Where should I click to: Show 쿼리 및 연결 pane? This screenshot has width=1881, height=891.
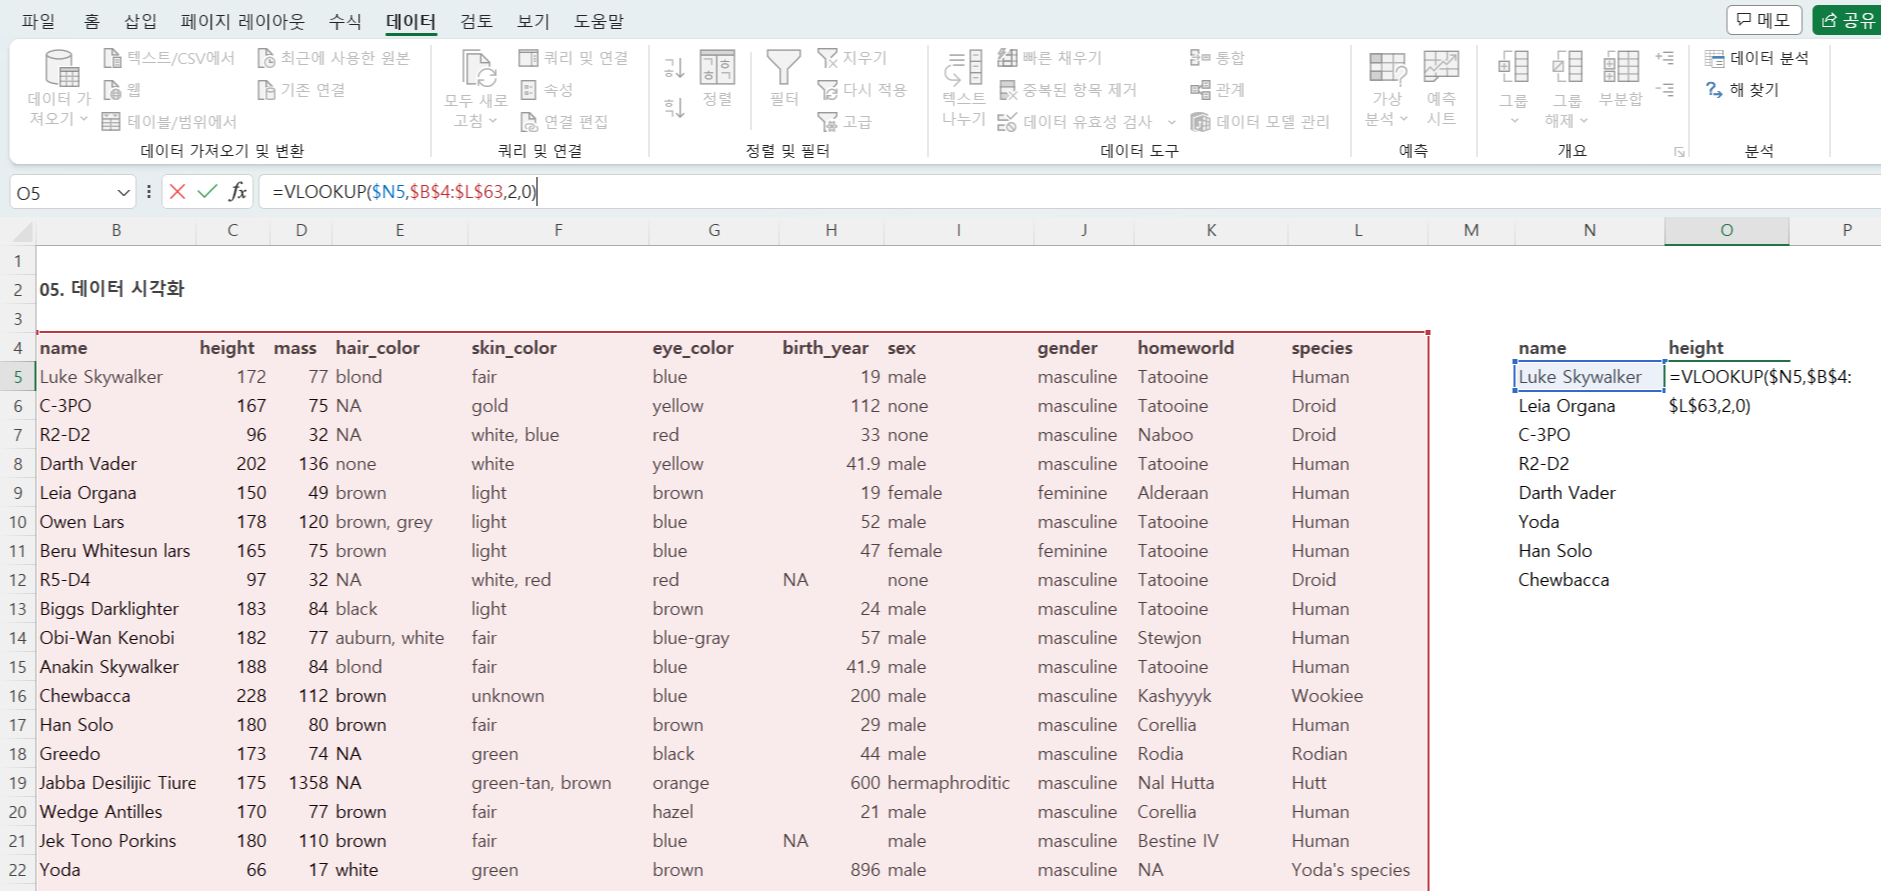(x=573, y=58)
